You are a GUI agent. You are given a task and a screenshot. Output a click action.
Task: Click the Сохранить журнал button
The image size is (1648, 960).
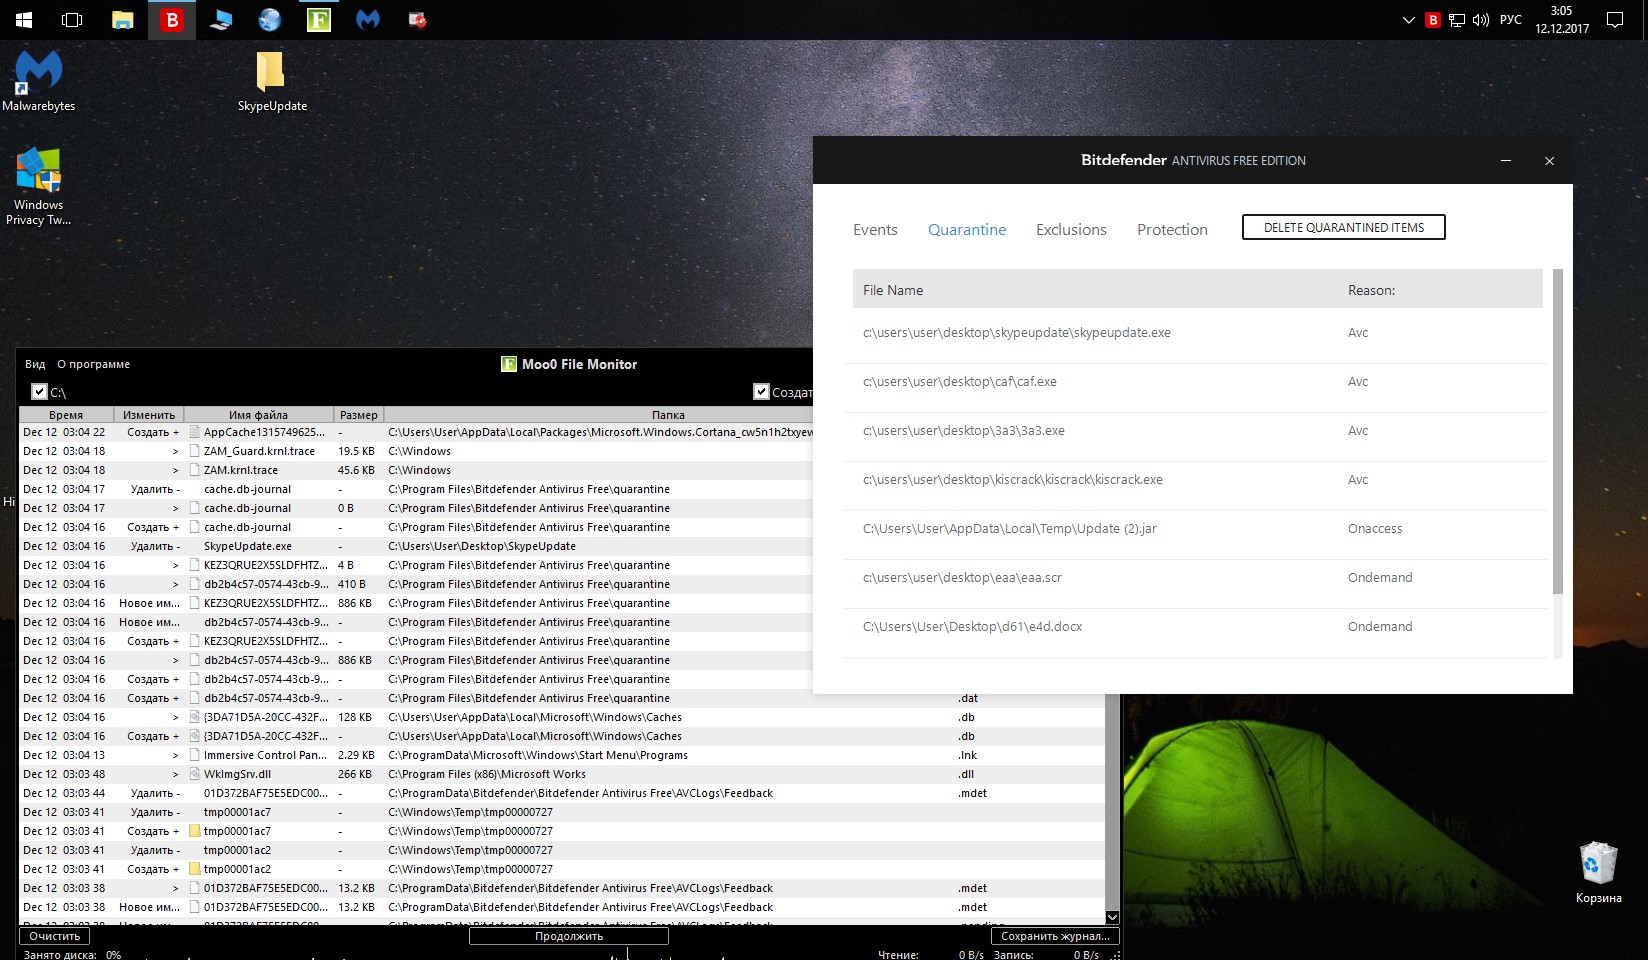pyautogui.click(x=1055, y=936)
